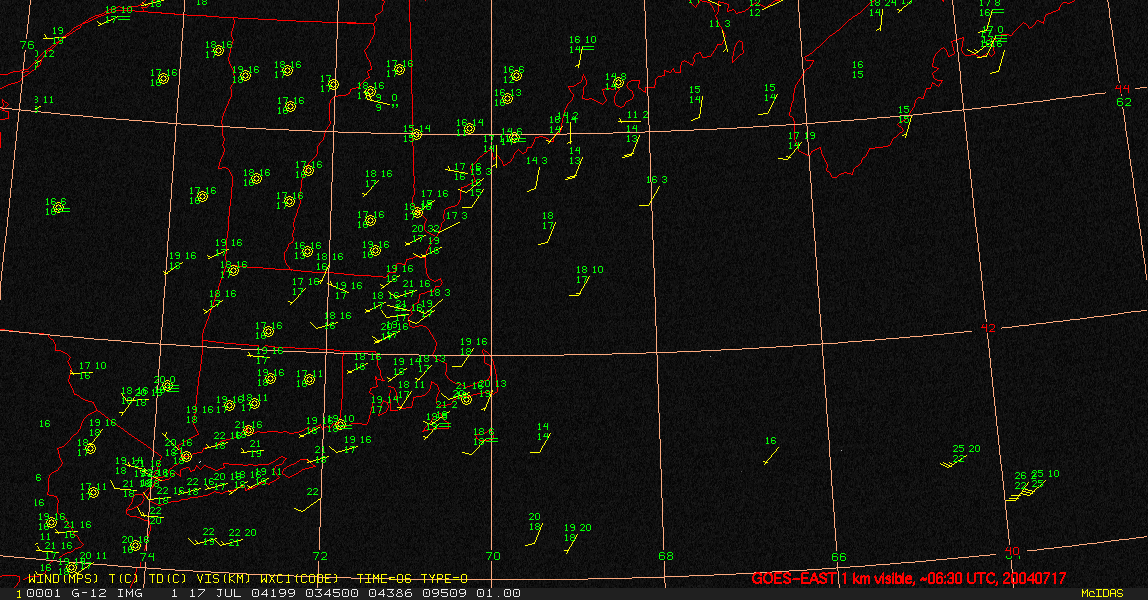
Task: Click the T(C) legend label
Action: (124, 579)
